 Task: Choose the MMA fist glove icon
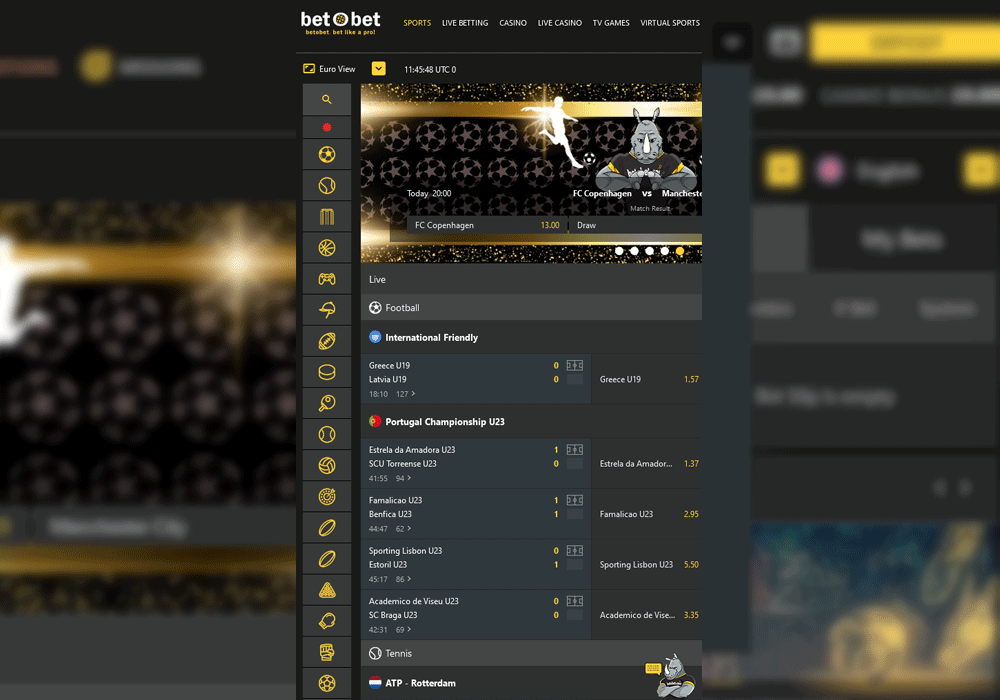[x=327, y=652]
